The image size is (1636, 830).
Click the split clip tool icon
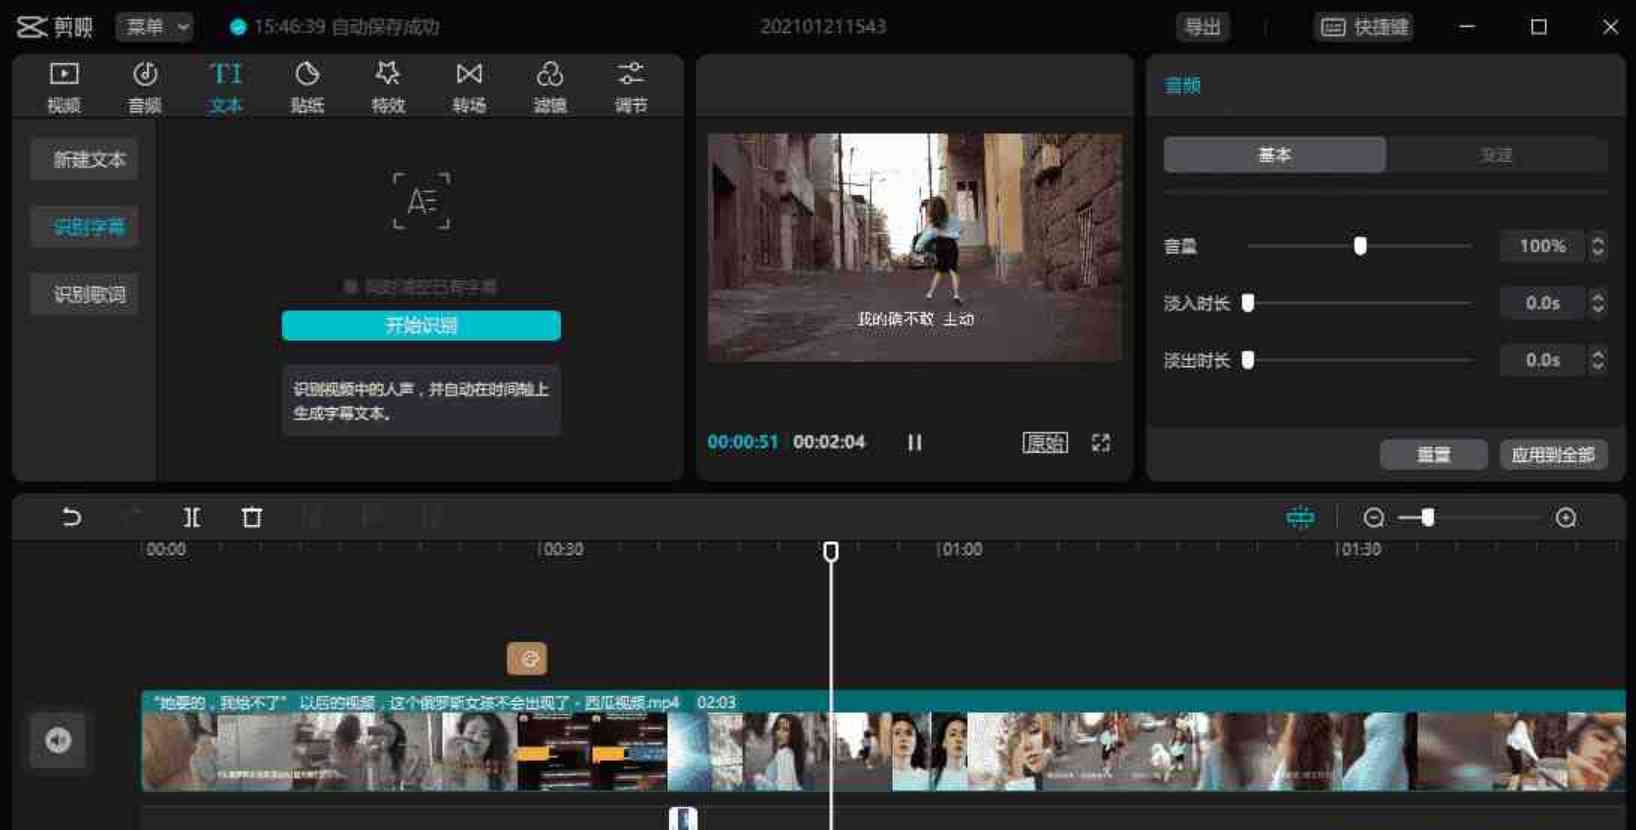click(x=192, y=517)
